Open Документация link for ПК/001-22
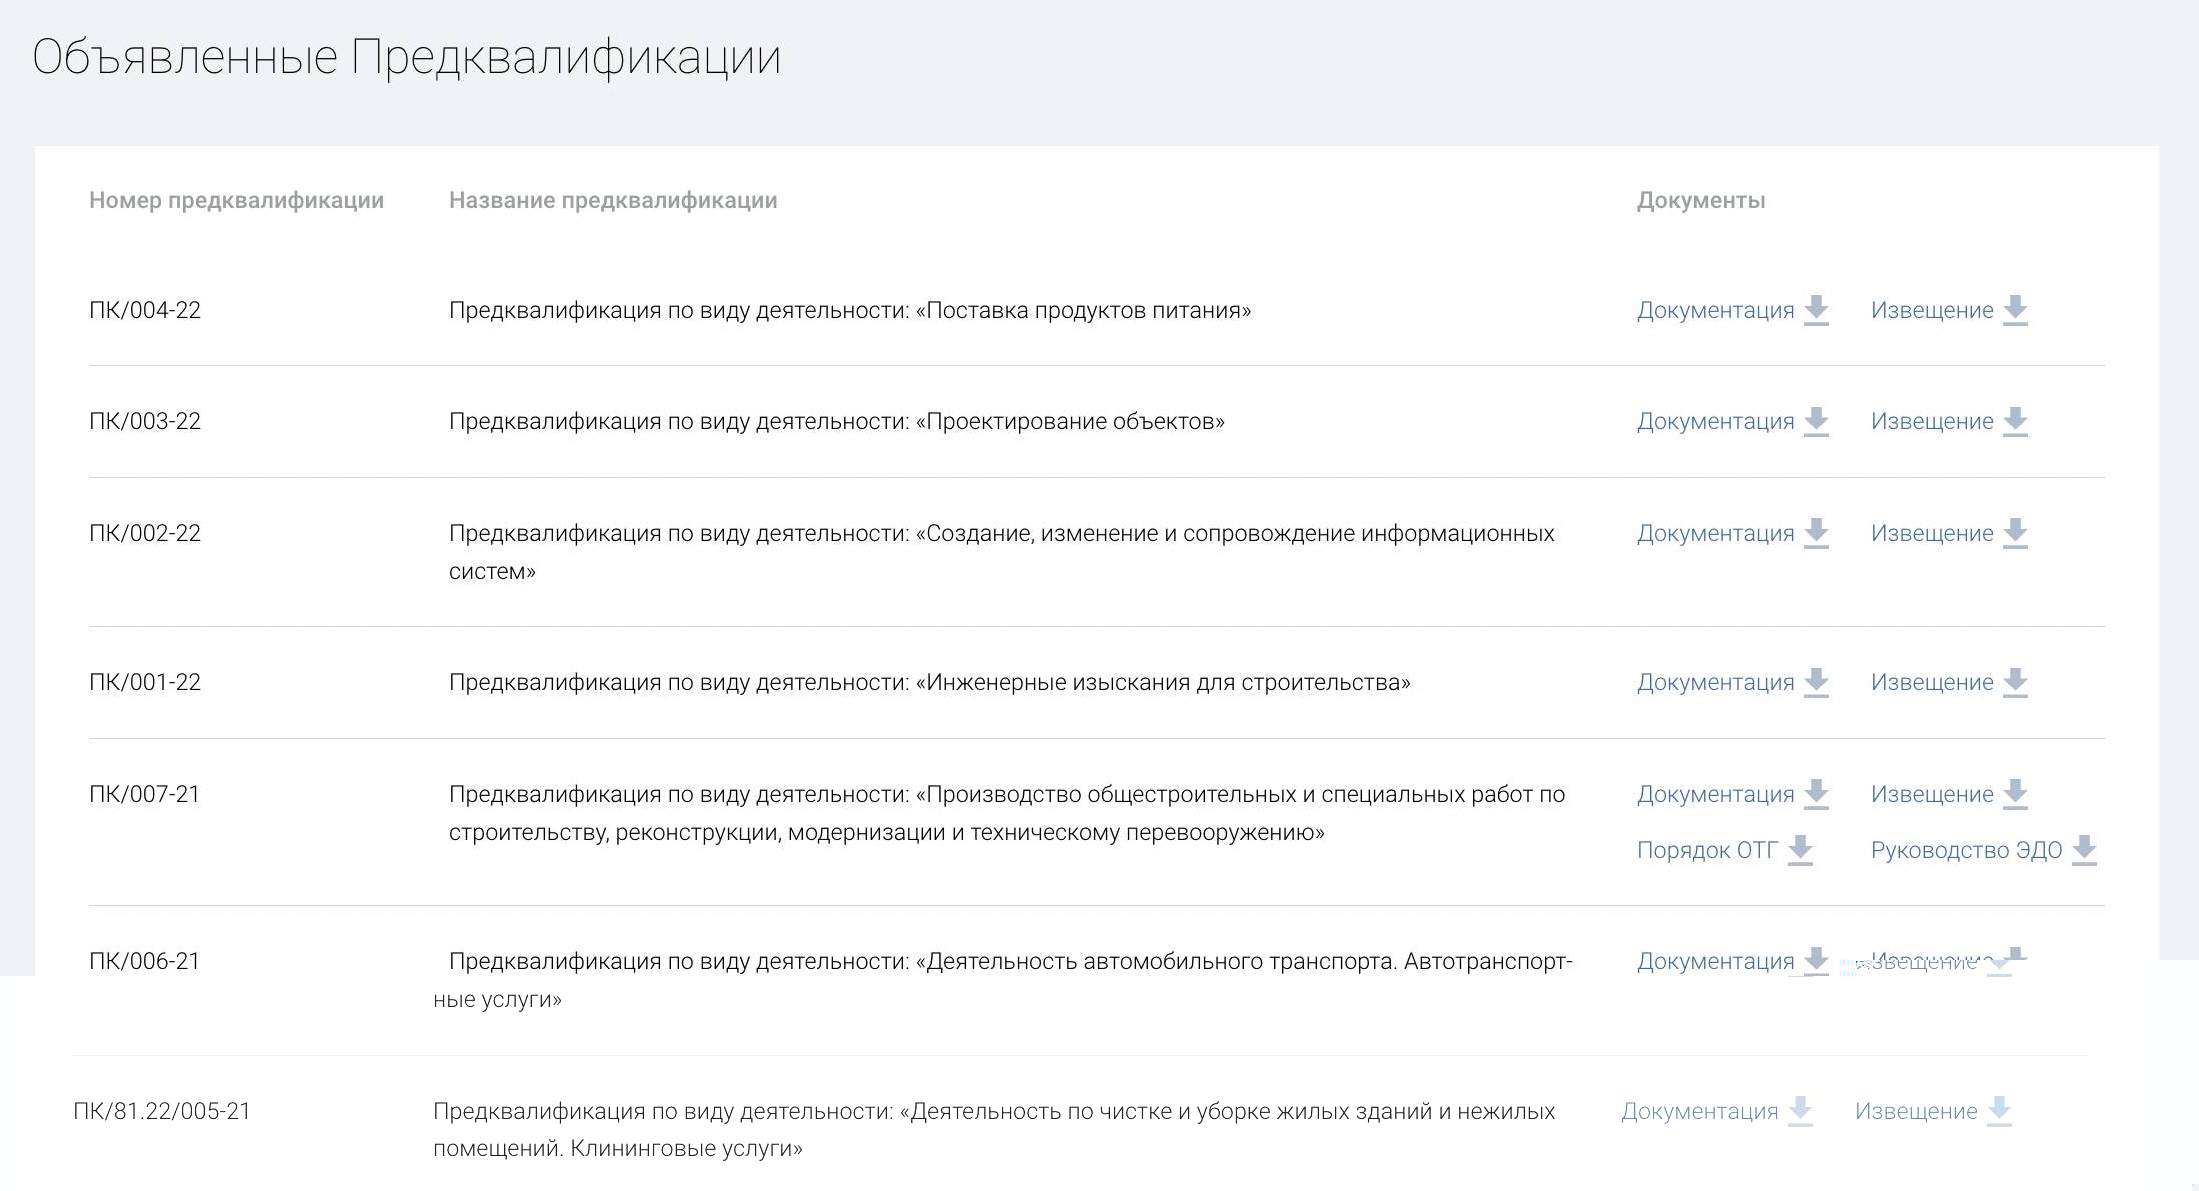This screenshot has width=2199, height=1191. click(x=1715, y=683)
